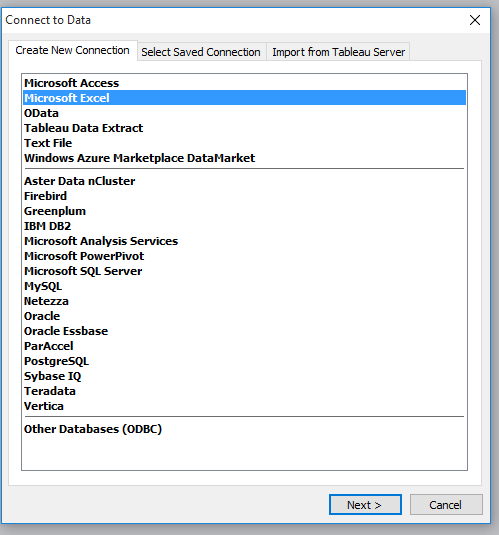Choose Windows Azure Marketplace DataMarket
The image size is (499, 535).
(x=244, y=158)
